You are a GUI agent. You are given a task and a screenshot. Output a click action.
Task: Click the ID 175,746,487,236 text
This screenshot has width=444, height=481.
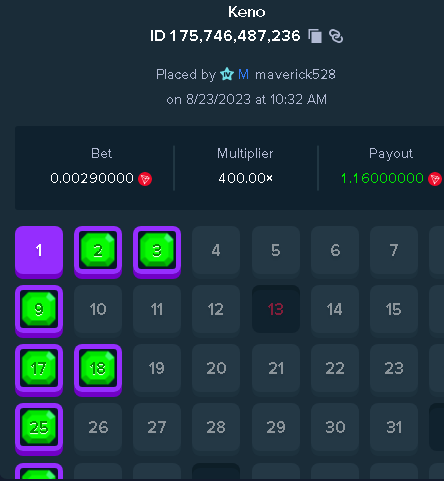tap(225, 36)
